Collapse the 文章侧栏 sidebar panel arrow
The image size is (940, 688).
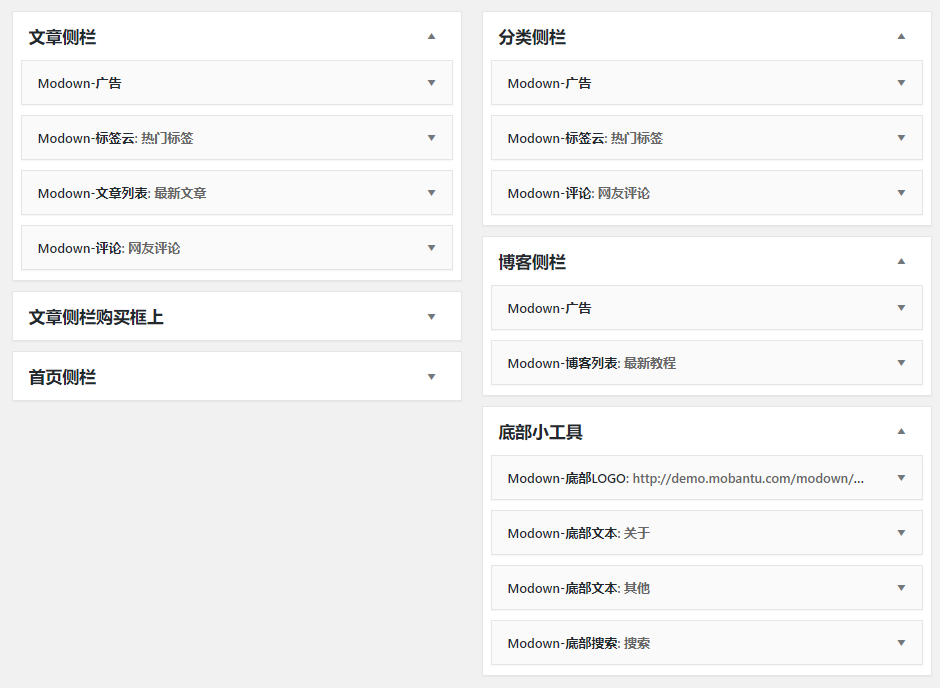431,37
